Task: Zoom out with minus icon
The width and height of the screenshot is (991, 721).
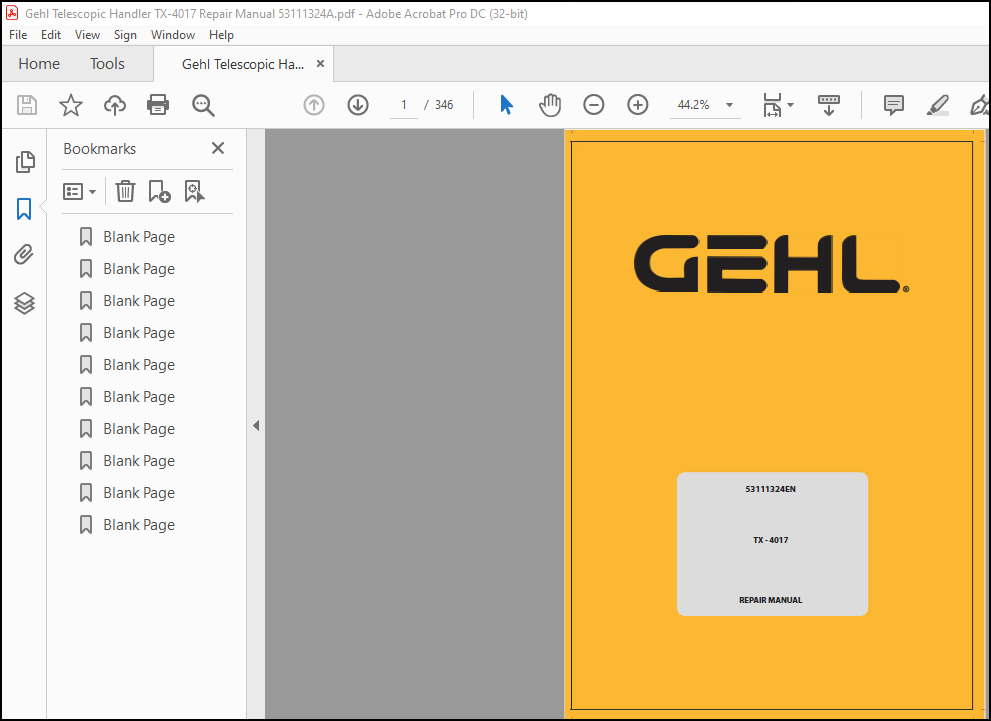Action: (593, 105)
